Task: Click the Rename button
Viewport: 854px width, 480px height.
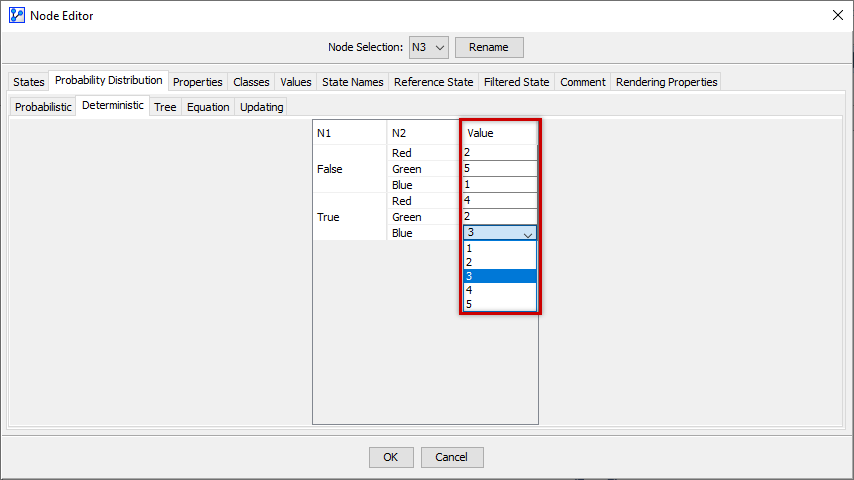Action: [x=489, y=47]
